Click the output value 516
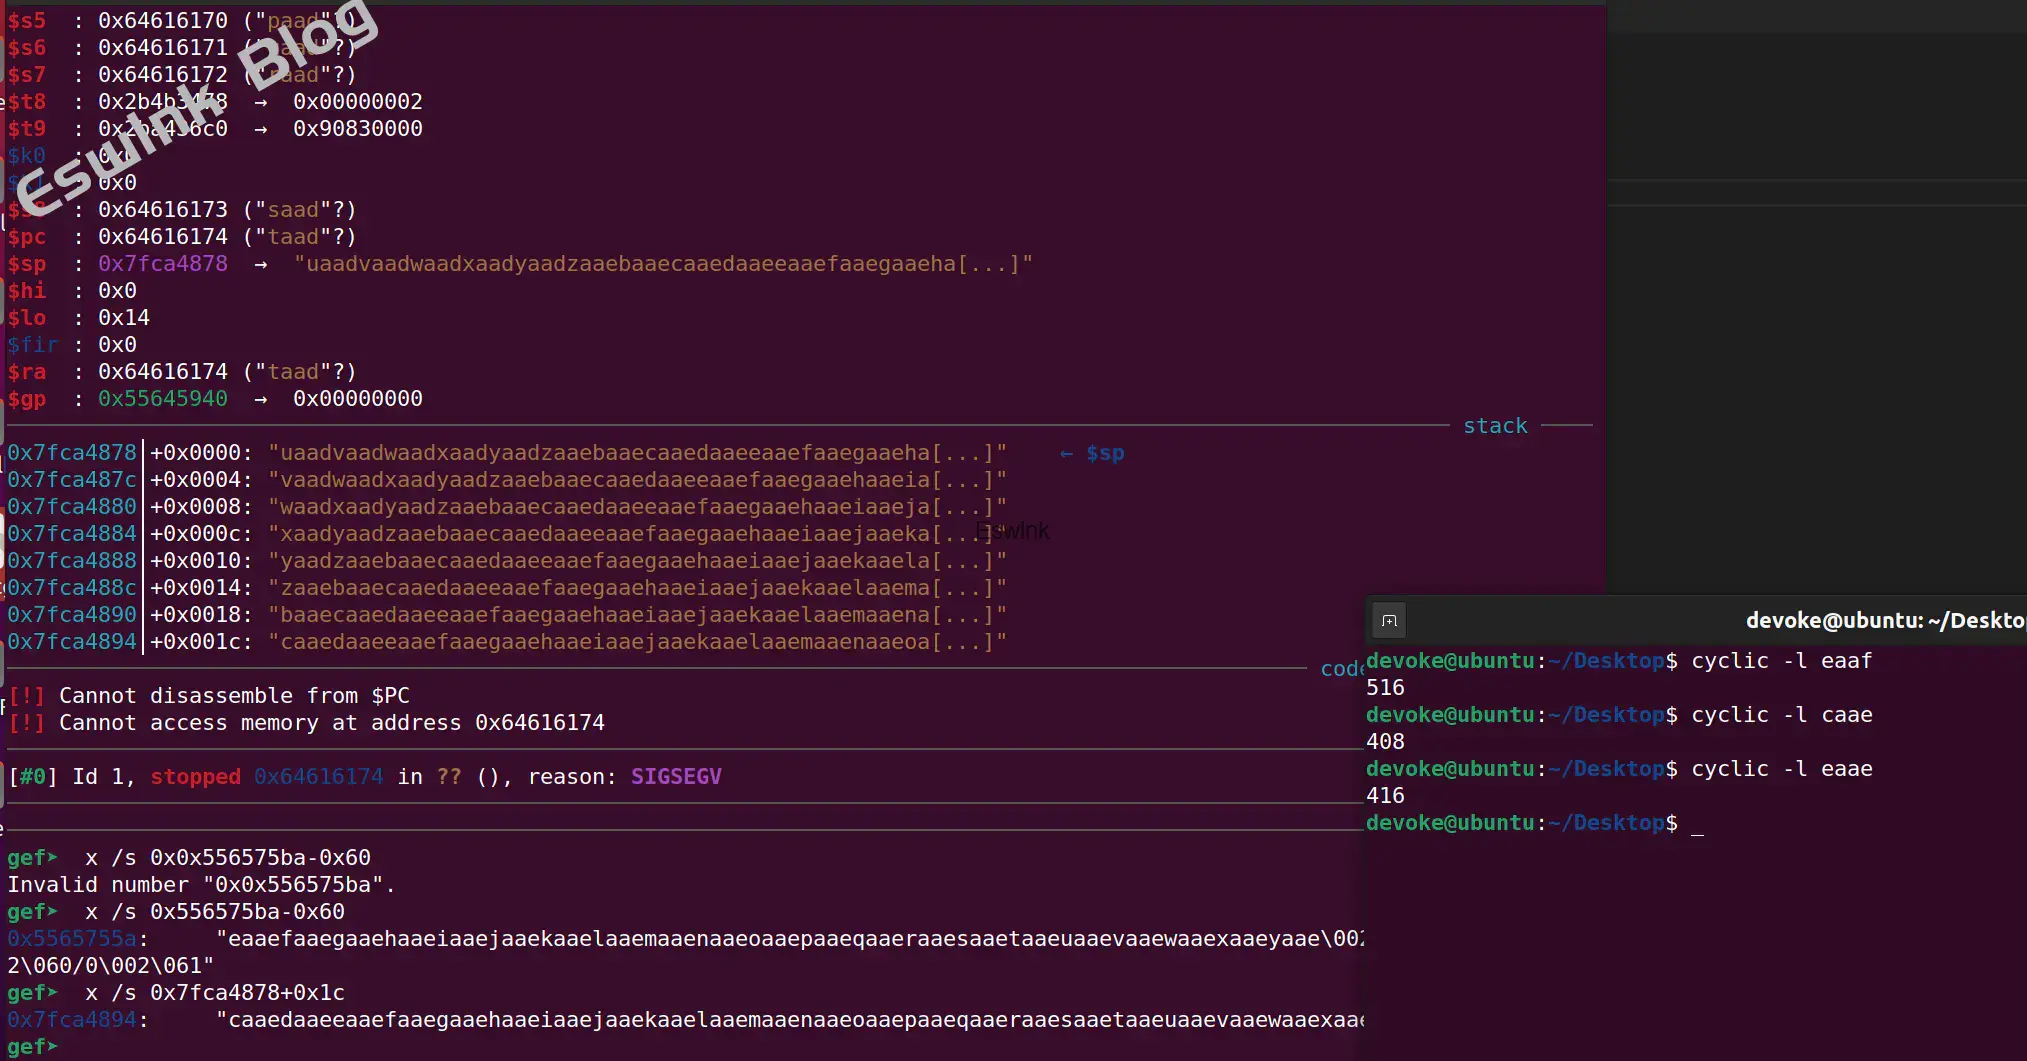Screen dimensions: 2027x1061 tap(1385, 688)
